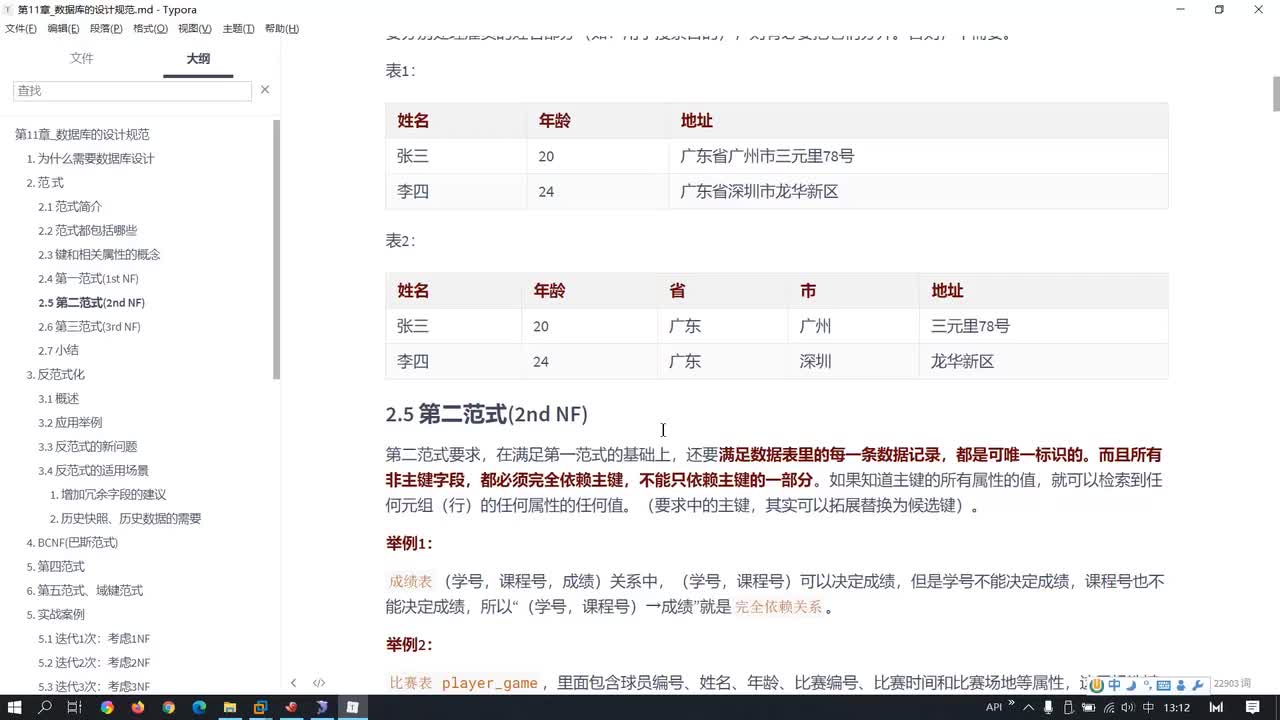Open IME toolbox wrench icon
The height and width of the screenshot is (720, 1280).
[x=1198, y=685]
